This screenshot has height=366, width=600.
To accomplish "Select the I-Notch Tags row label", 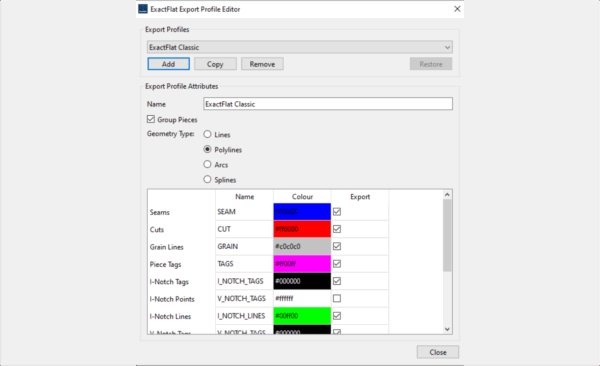I will 169,282.
